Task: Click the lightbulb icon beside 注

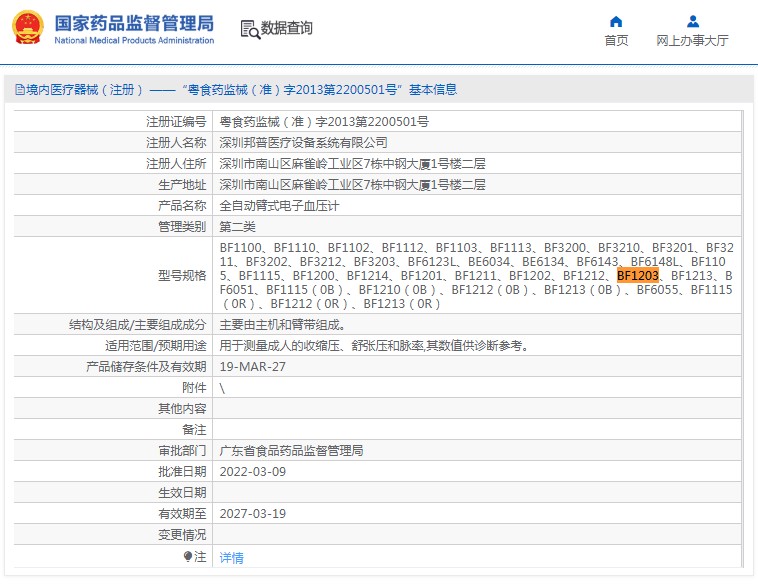Action: click(188, 556)
